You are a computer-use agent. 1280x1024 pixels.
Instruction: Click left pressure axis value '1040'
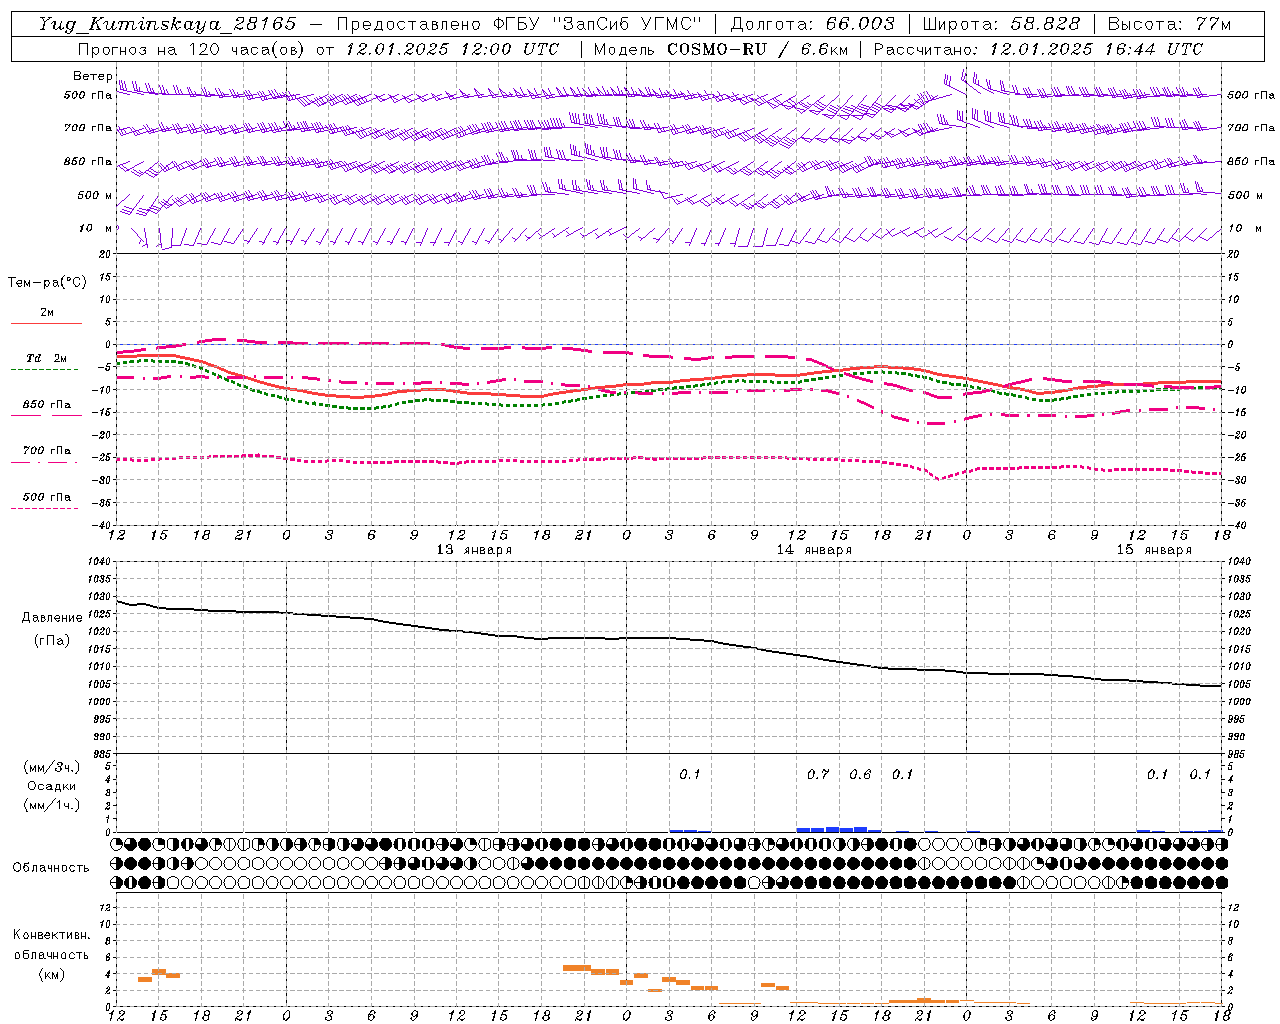coord(100,561)
